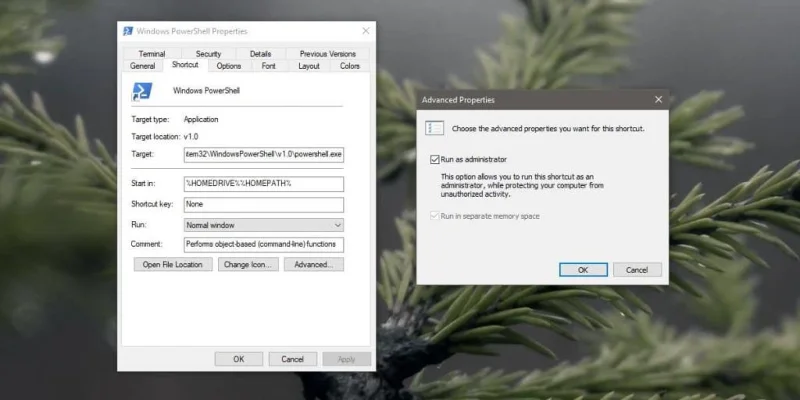
Task: Cancel the Advanced Properties dialog
Action: (x=637, y=270)
